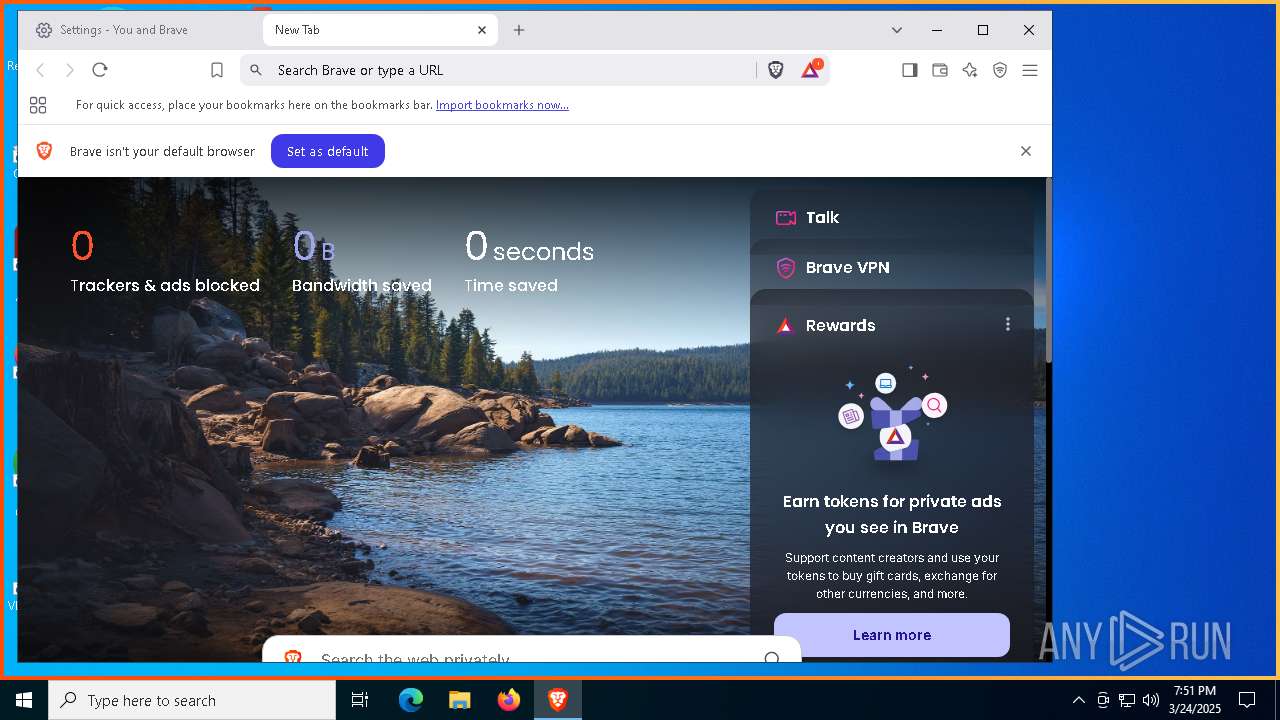Viewport: 1280px width, 720px height.
Task: Click the taskbar Type here to search box
Action: 192,700
